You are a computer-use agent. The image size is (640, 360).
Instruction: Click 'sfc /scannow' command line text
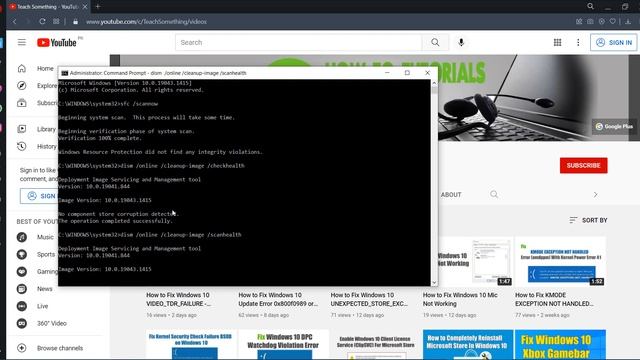(139, 104)
